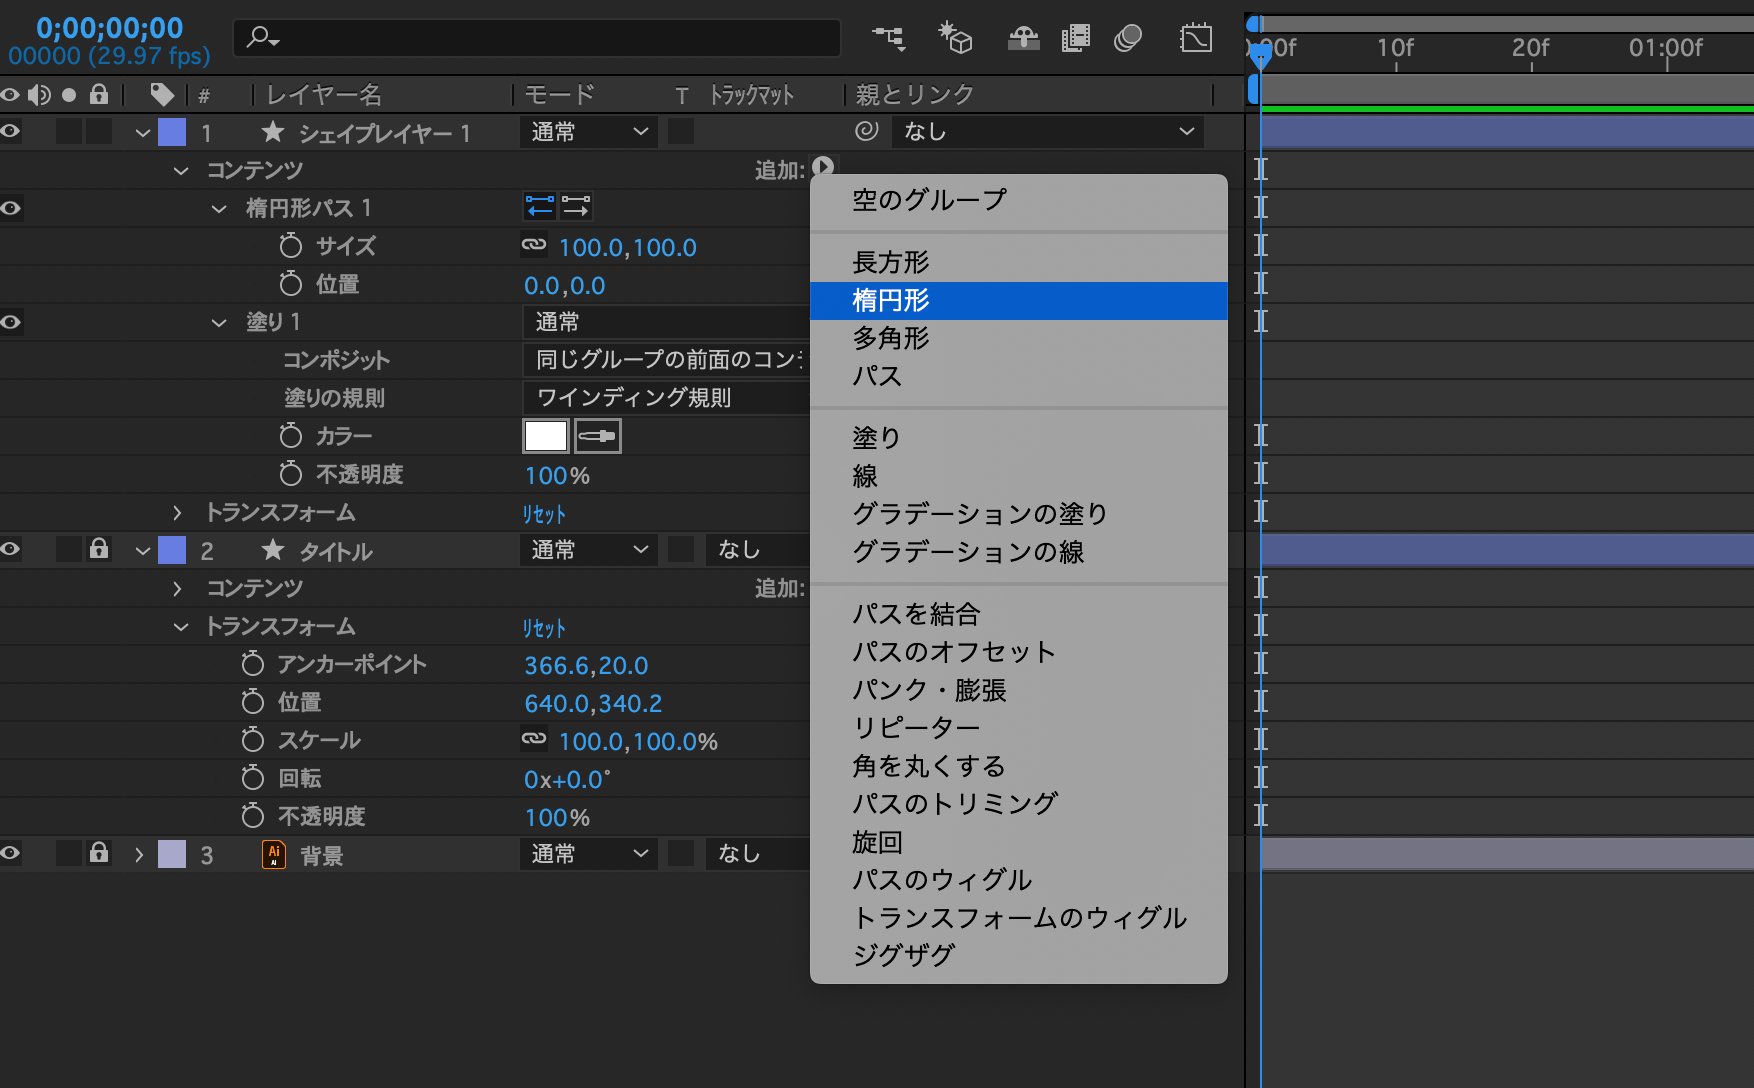Screen dimensions: 1754x1088
Task: Open the graph editor icon
Action: (1196, 38)
